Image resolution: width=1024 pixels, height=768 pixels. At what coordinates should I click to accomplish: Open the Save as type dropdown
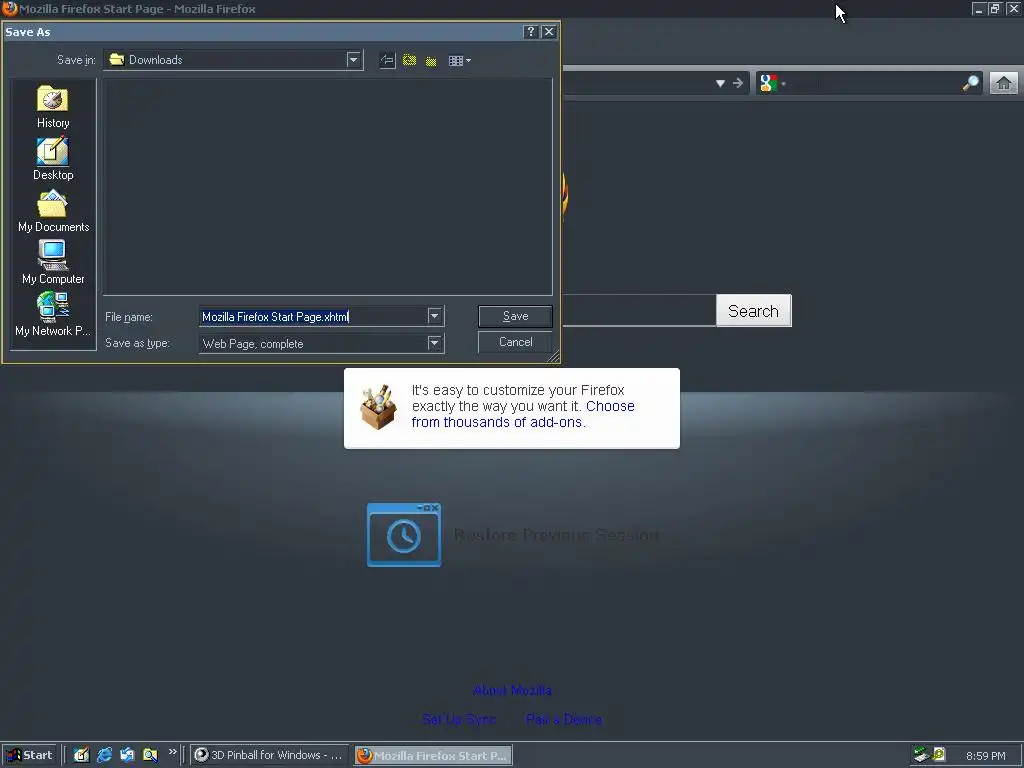click(434, 343)
